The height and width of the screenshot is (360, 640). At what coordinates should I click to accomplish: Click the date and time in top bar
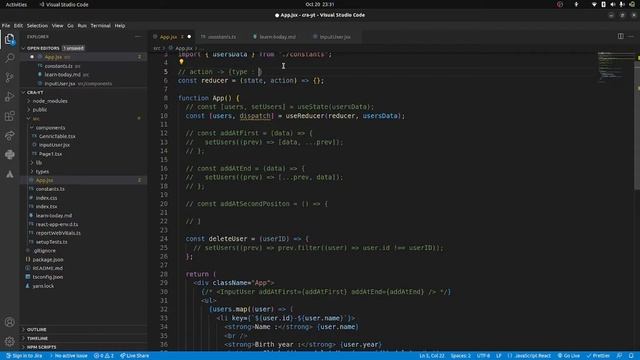click(x=320, y=4)
